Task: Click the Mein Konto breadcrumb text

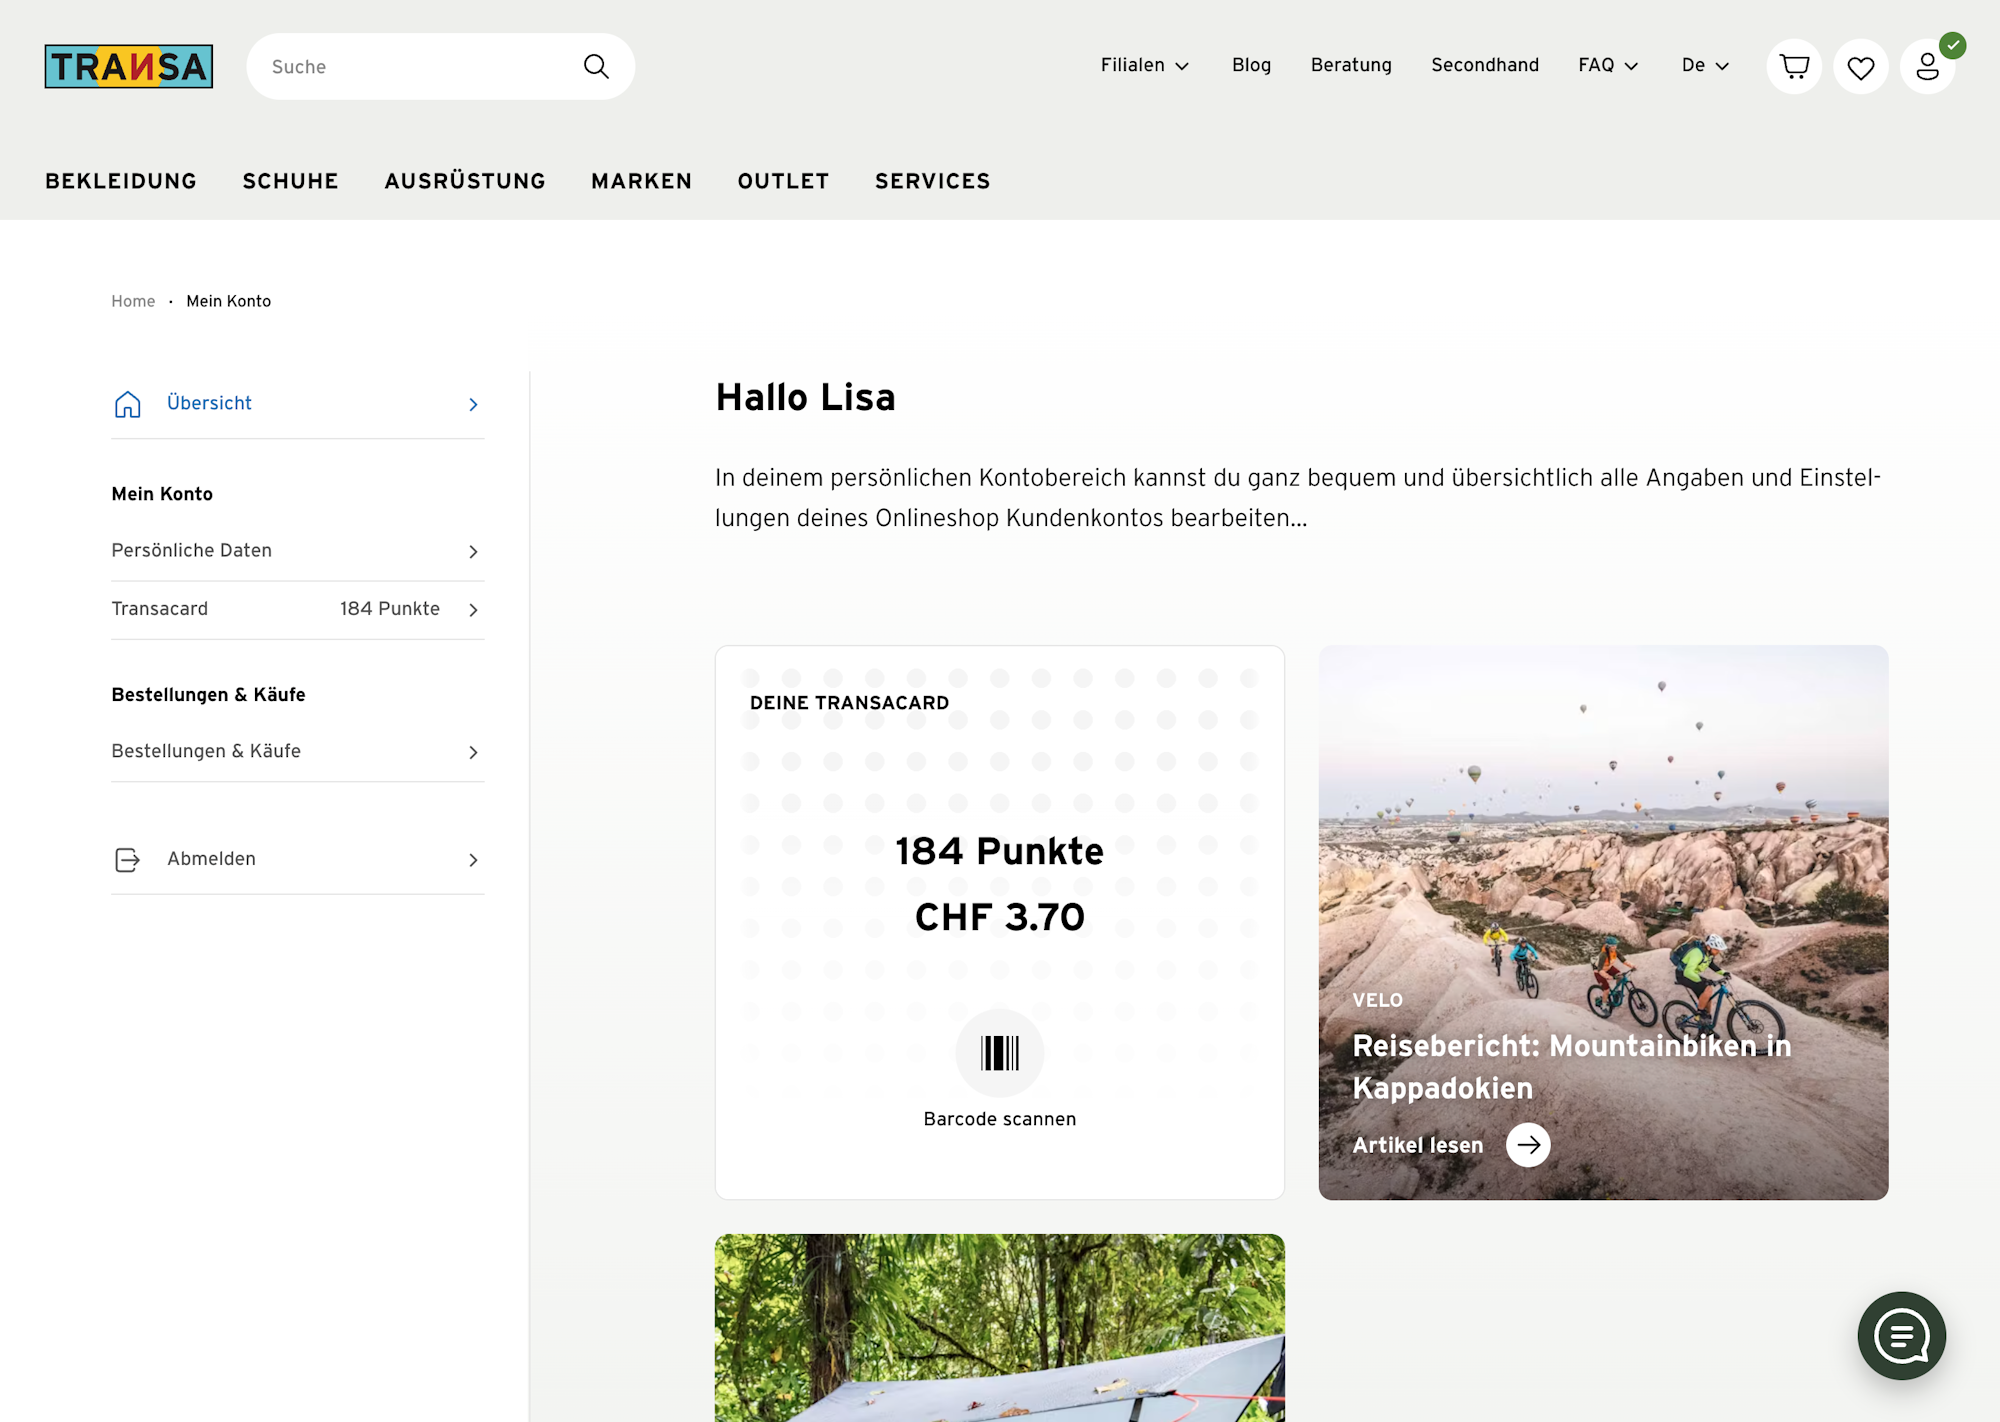Action: tap(228, 301)
